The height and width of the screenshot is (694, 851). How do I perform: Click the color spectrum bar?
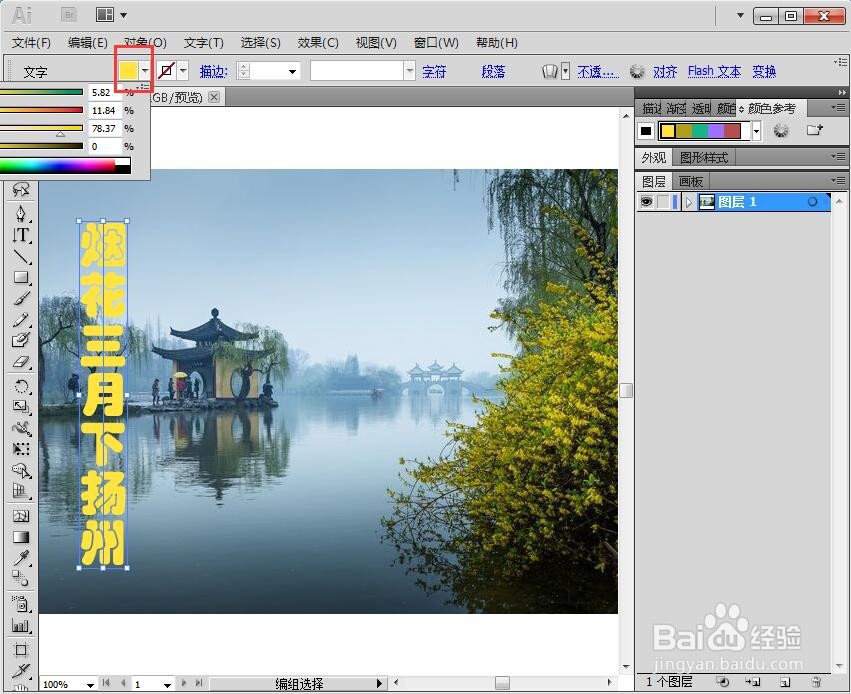coord(65,165)
